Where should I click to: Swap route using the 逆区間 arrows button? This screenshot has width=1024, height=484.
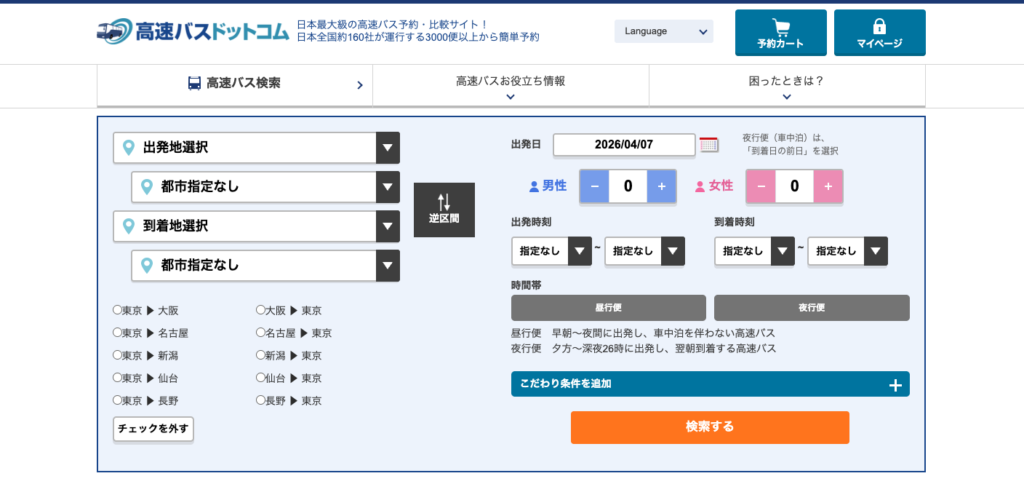[444, 209]
